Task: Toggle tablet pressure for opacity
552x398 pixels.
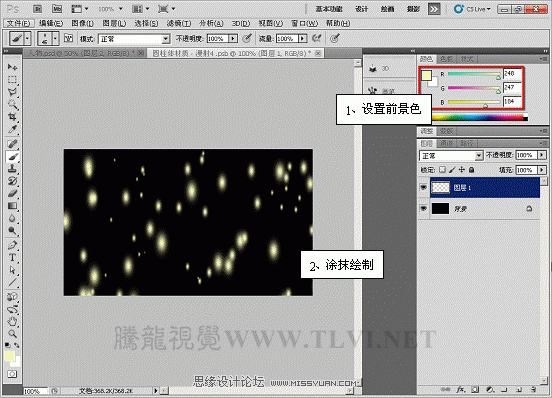Action: [x=247, y=38]
